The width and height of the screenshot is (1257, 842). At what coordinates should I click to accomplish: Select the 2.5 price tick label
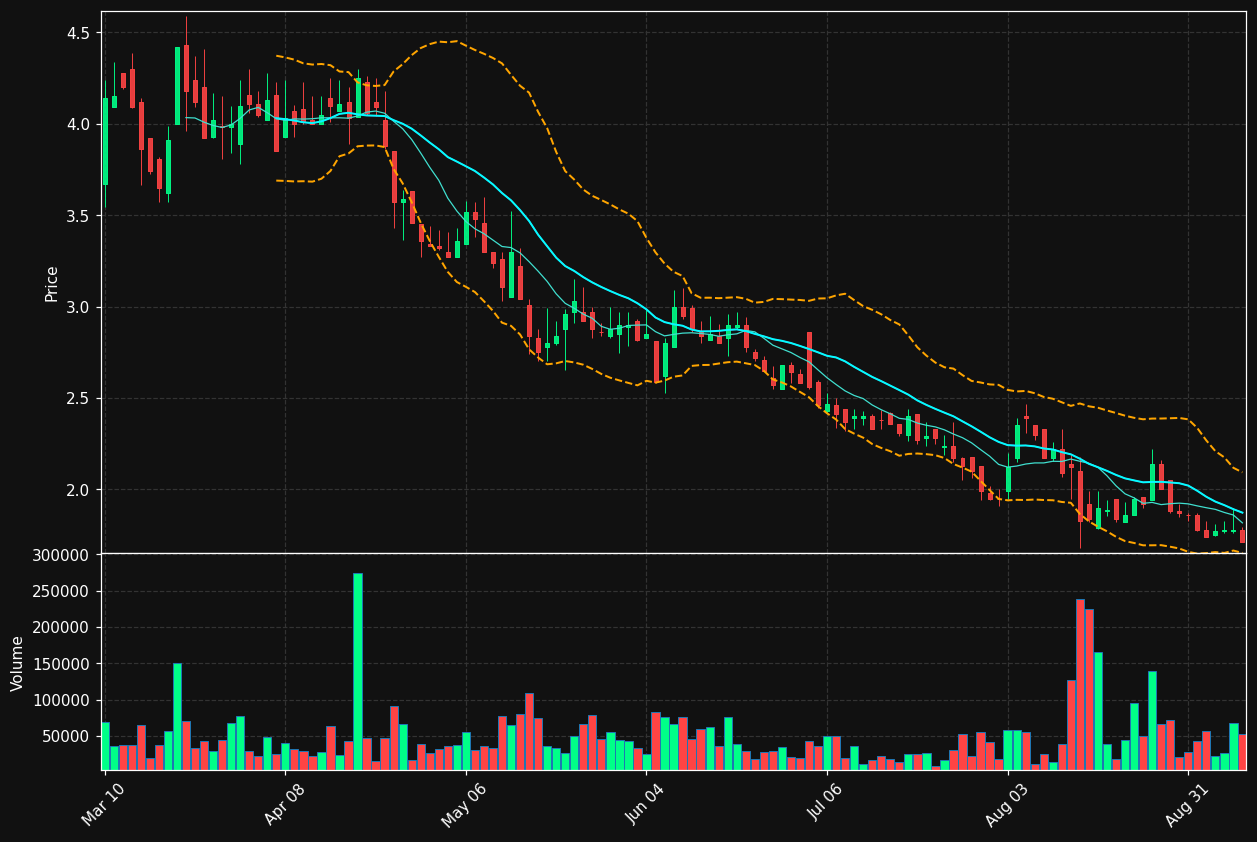click(79, 398)
